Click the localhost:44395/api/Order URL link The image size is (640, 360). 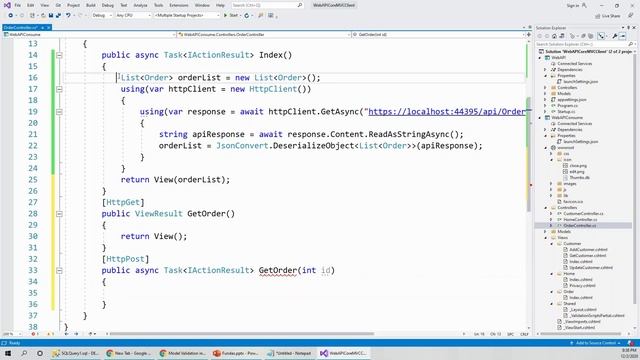[447, 111]
